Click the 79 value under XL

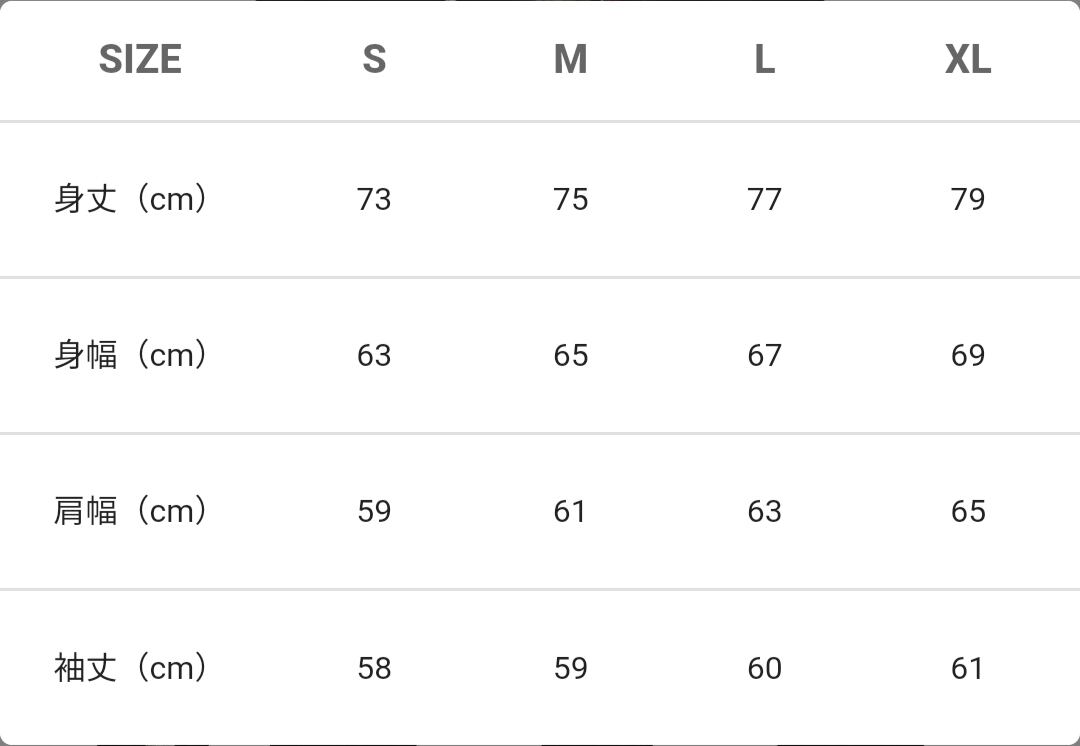click(x=967, y=199)
